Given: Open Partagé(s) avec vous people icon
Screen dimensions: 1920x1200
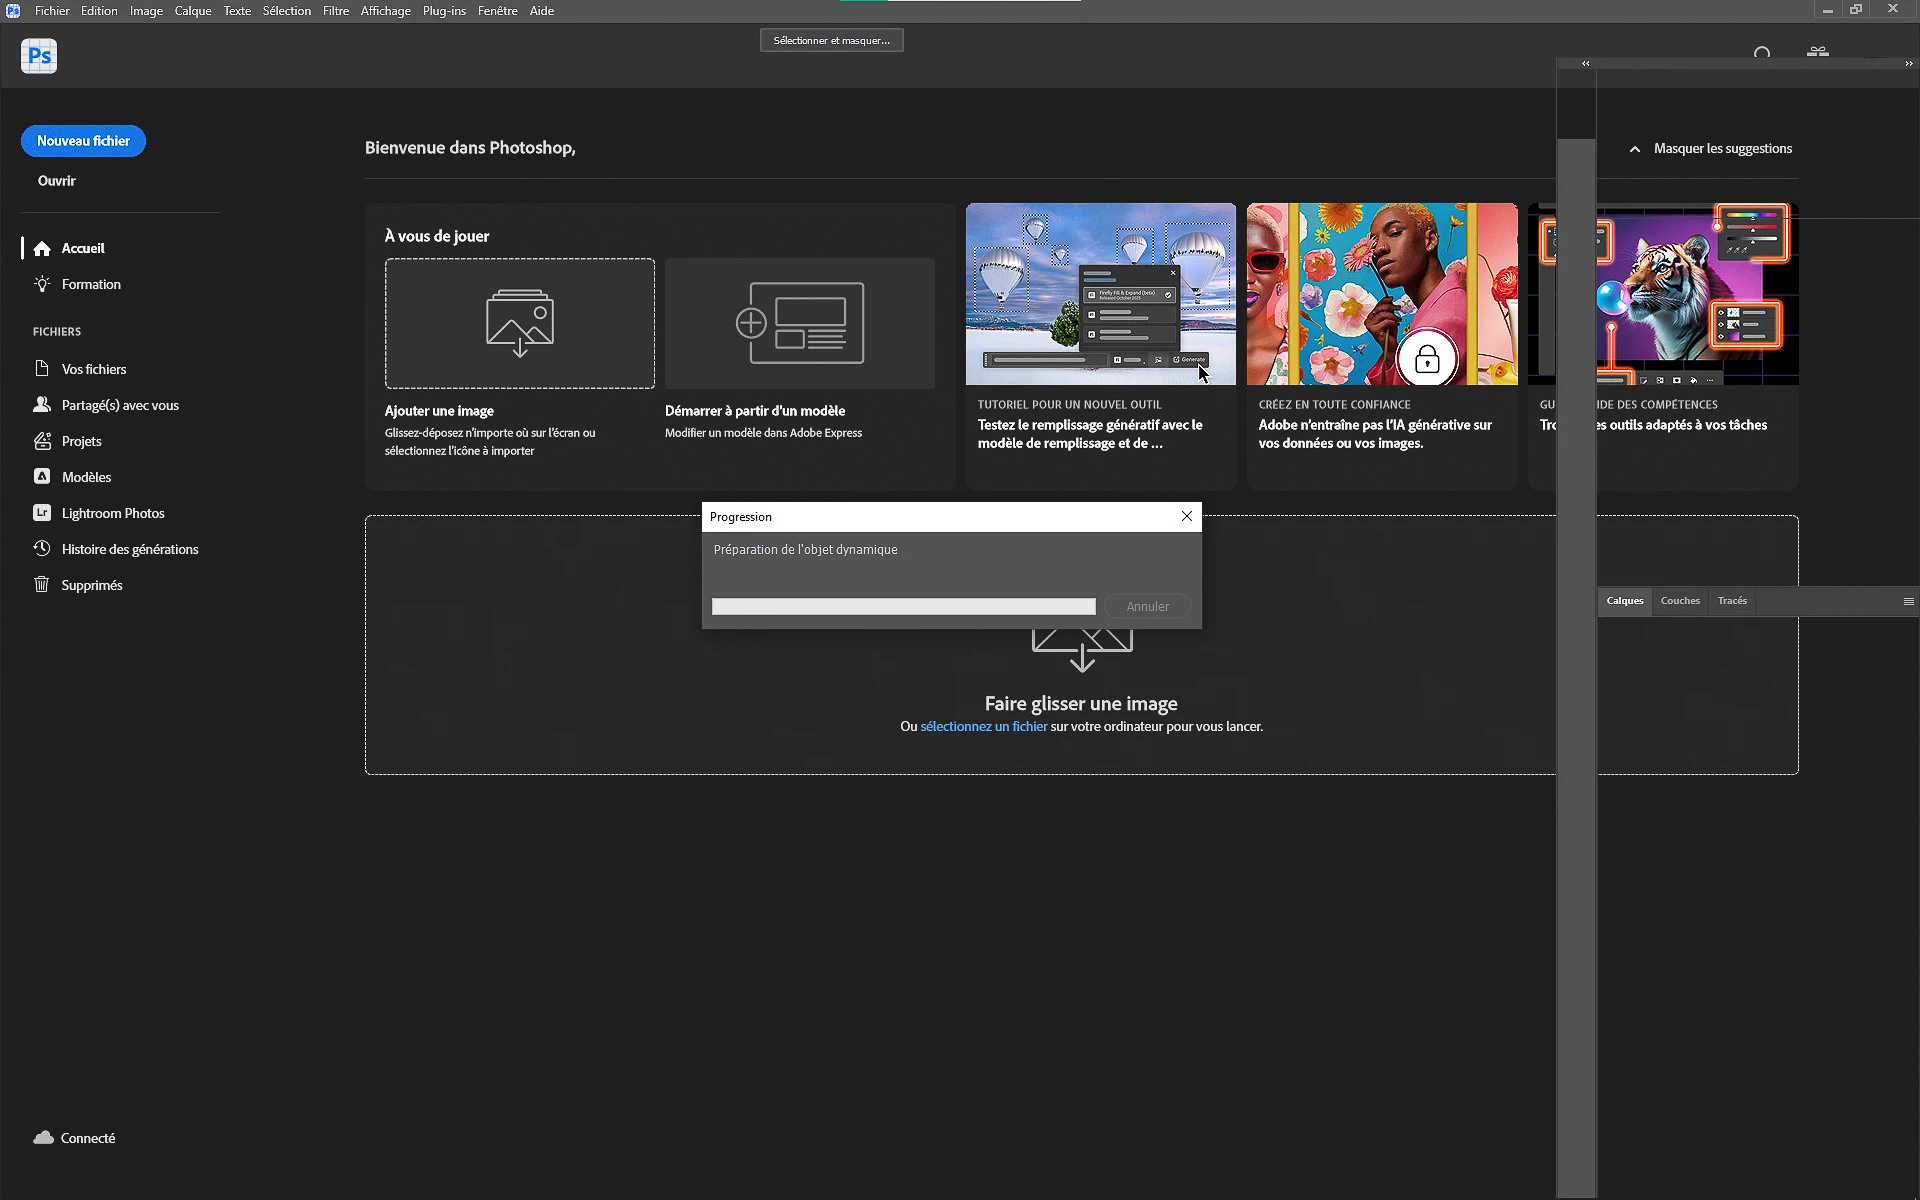Looking at the screenshot, I should click(41, 405).
